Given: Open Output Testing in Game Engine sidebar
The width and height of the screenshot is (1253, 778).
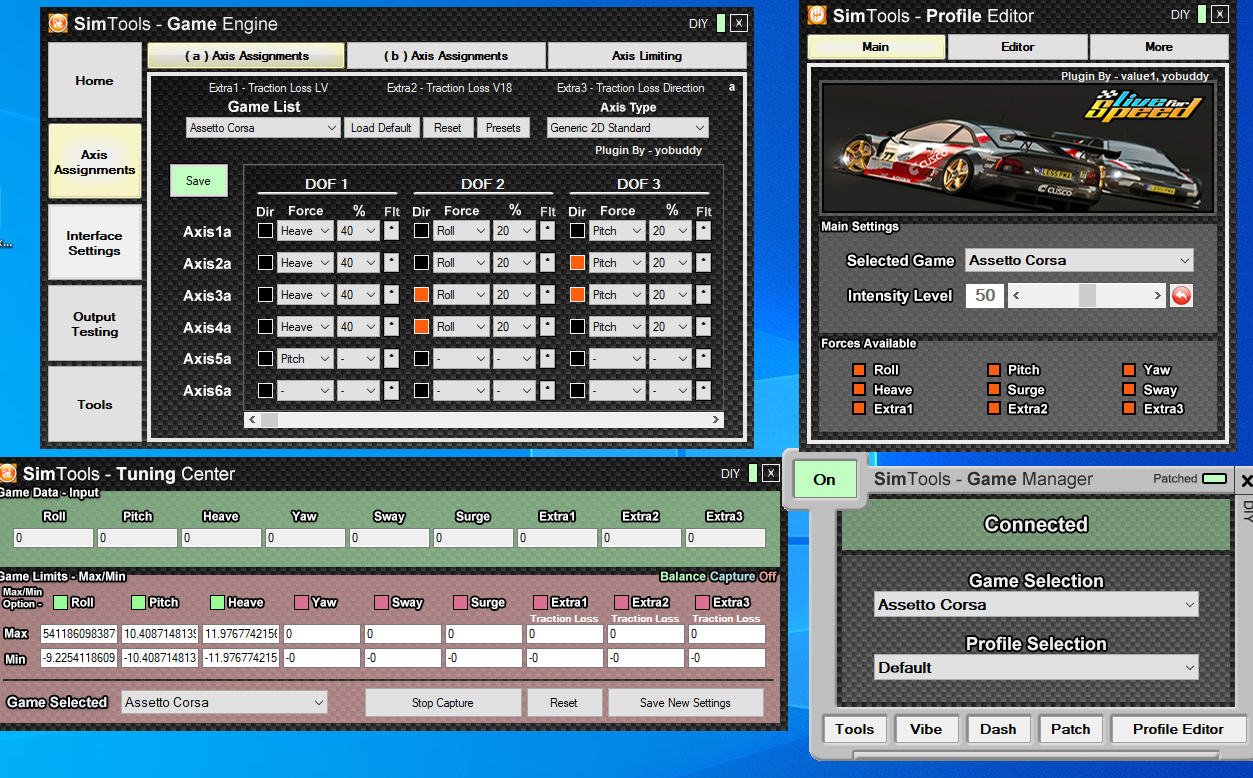Looking at the screenshot, I should (95, 324).
